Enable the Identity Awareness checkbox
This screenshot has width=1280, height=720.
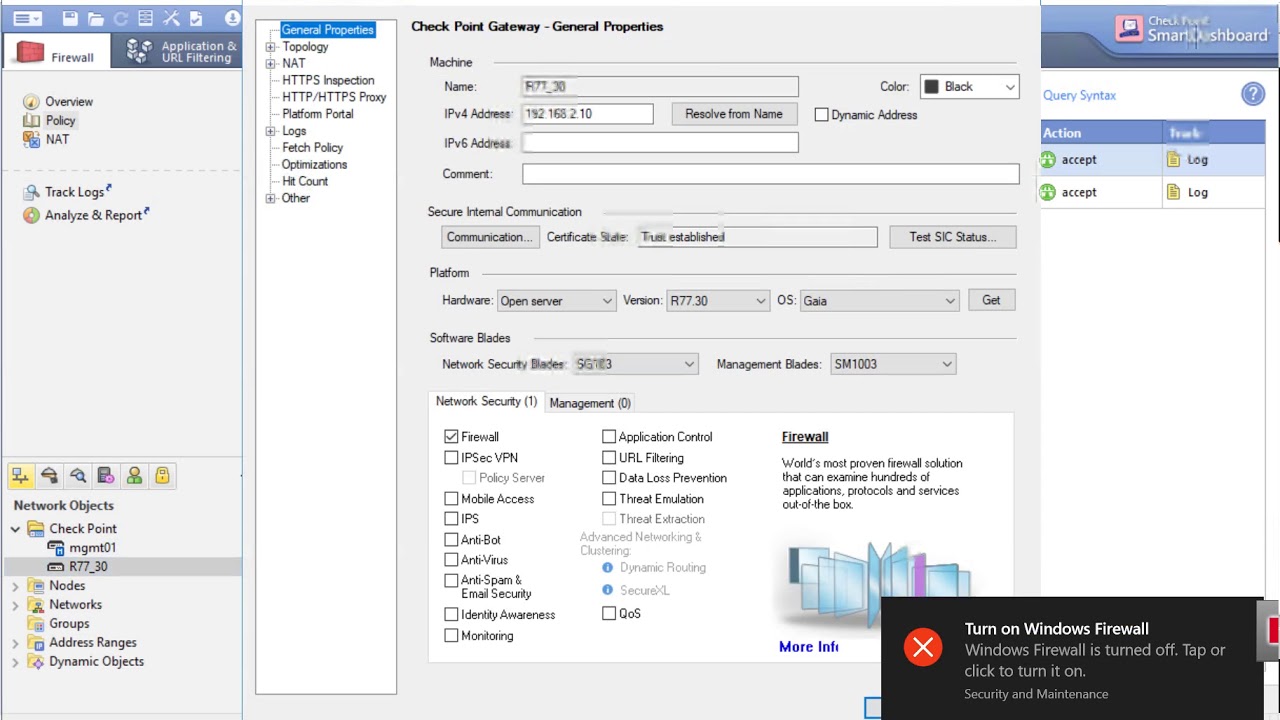[x=451, y=615]
